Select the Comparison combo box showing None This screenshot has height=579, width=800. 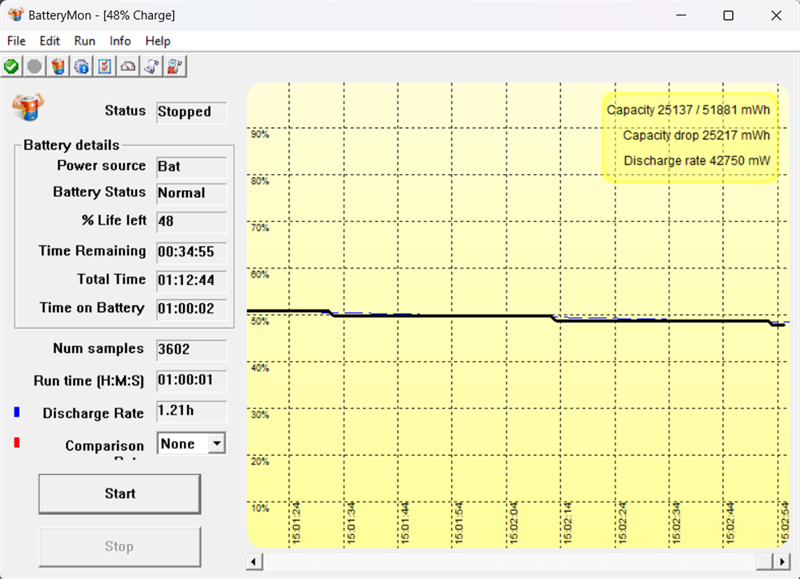point(191,443)
